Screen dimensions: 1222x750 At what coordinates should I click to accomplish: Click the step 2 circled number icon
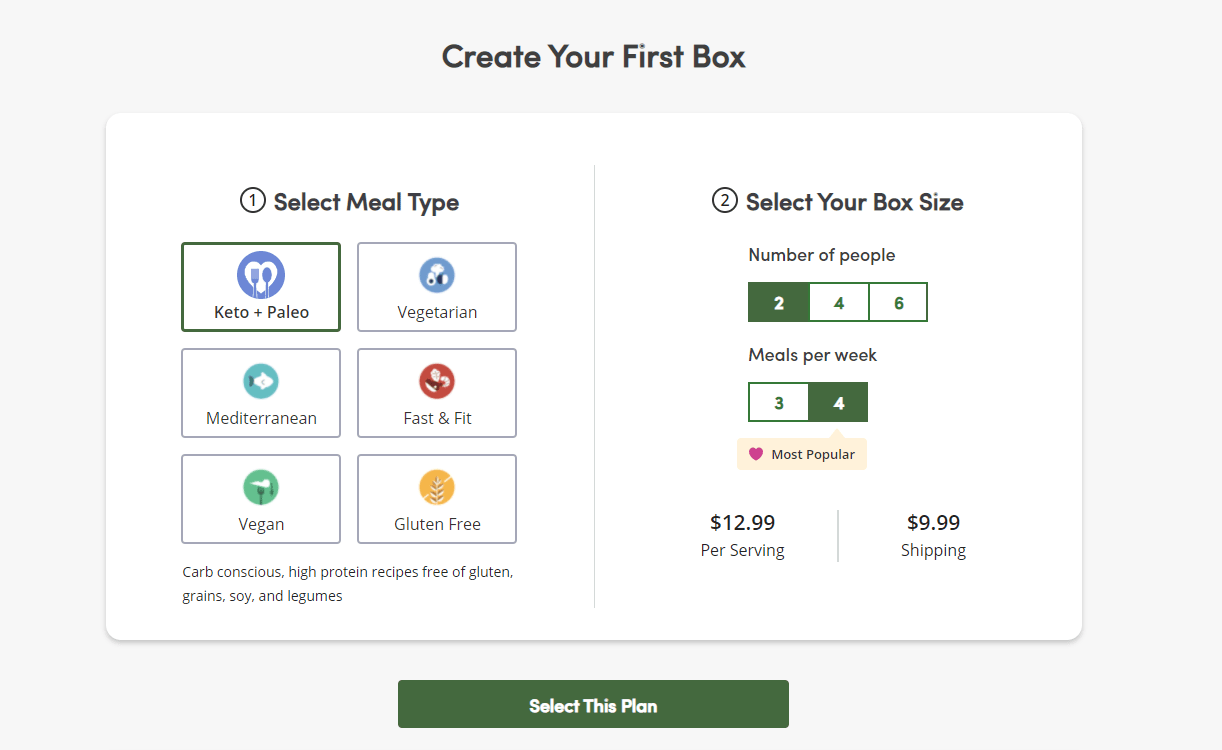725,201
